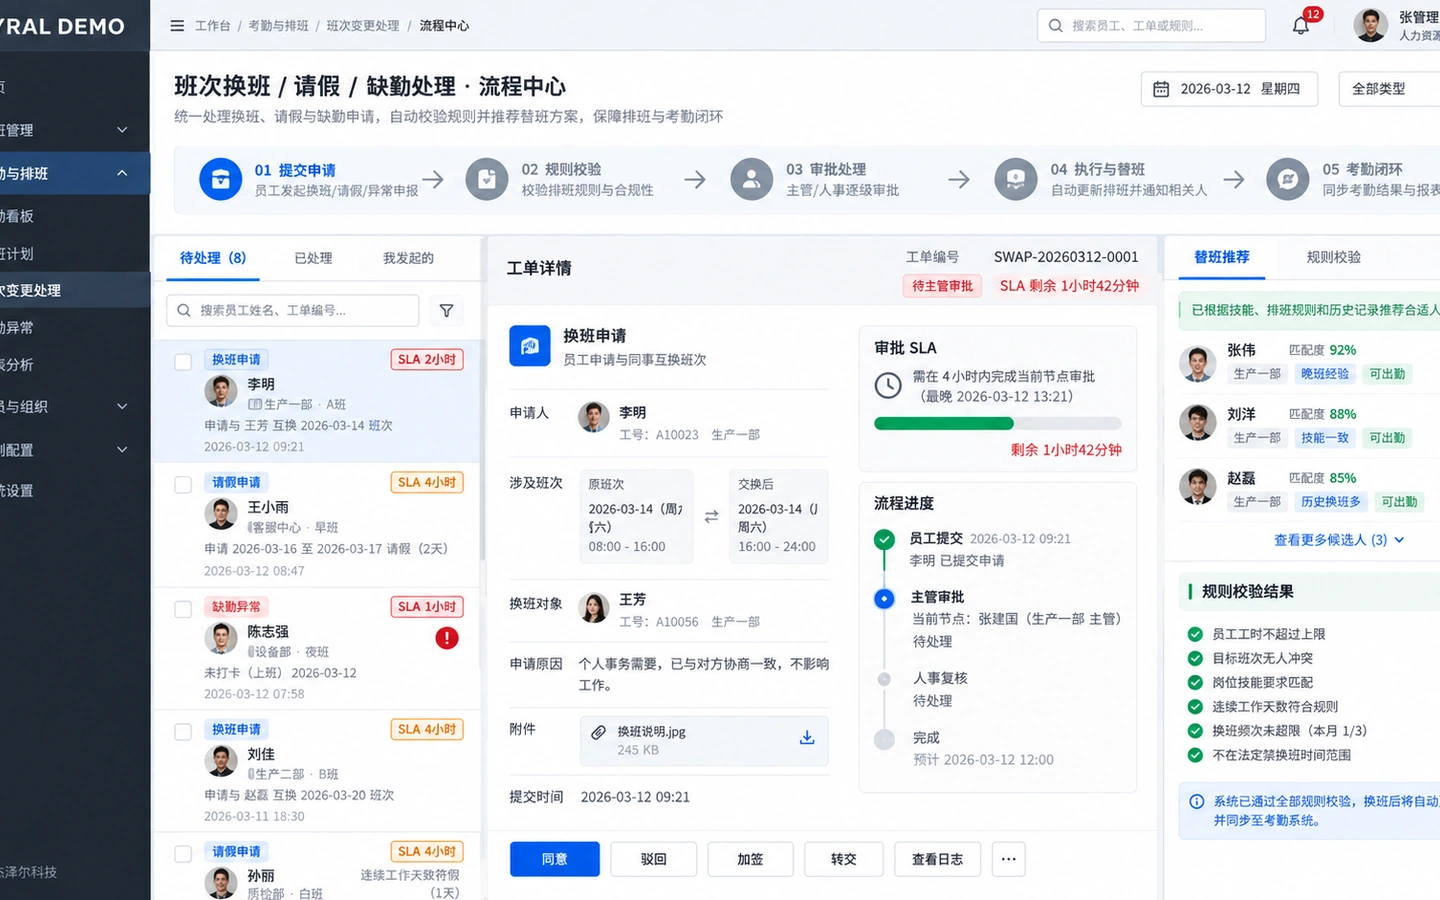The image size is (1440, 900).
Task: Click the attachment paperclip icon
Action: click(x=598, y=732)
